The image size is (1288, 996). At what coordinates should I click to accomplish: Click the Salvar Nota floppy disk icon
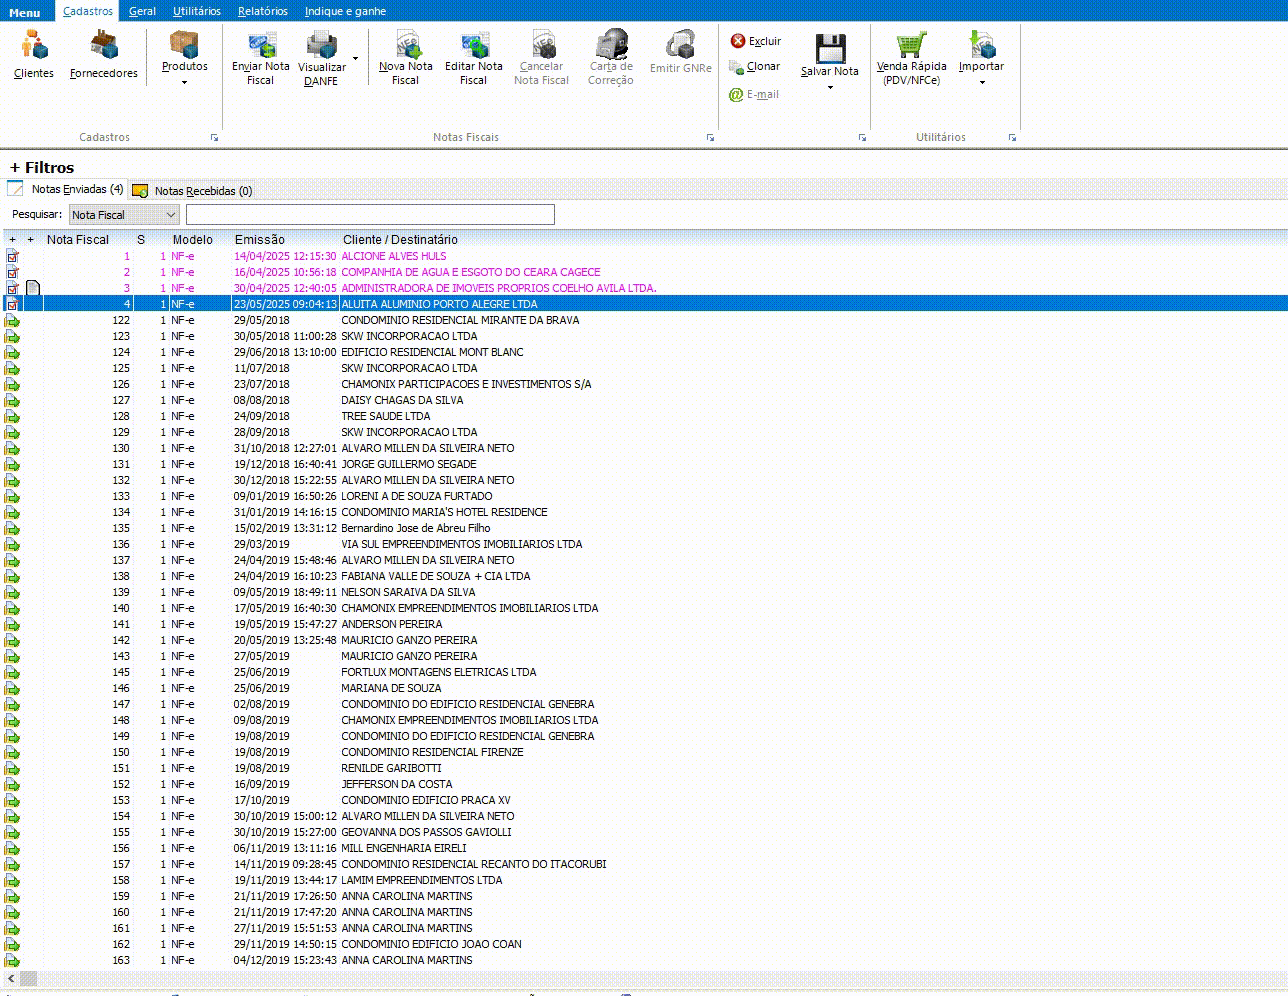(x=829, y=50)
